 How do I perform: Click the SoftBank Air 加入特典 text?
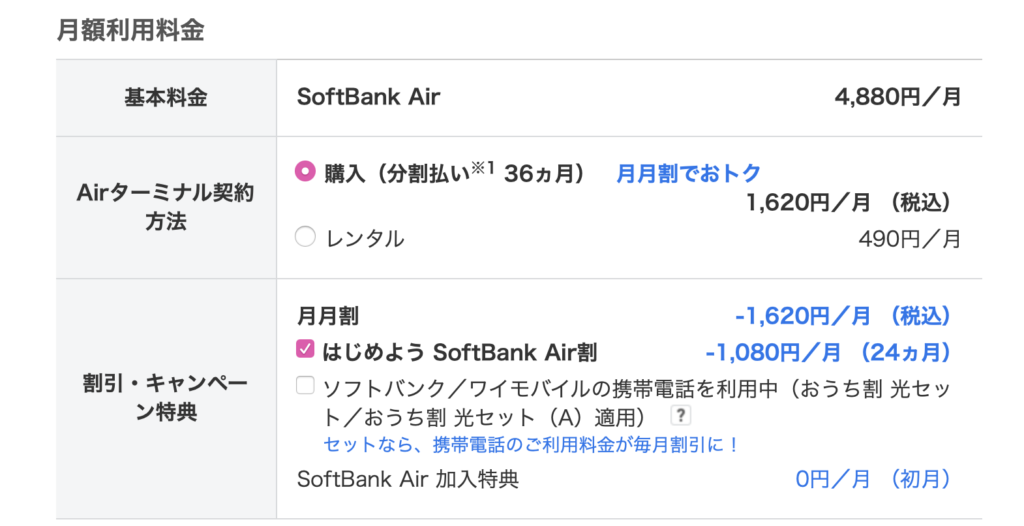point(408,479)
